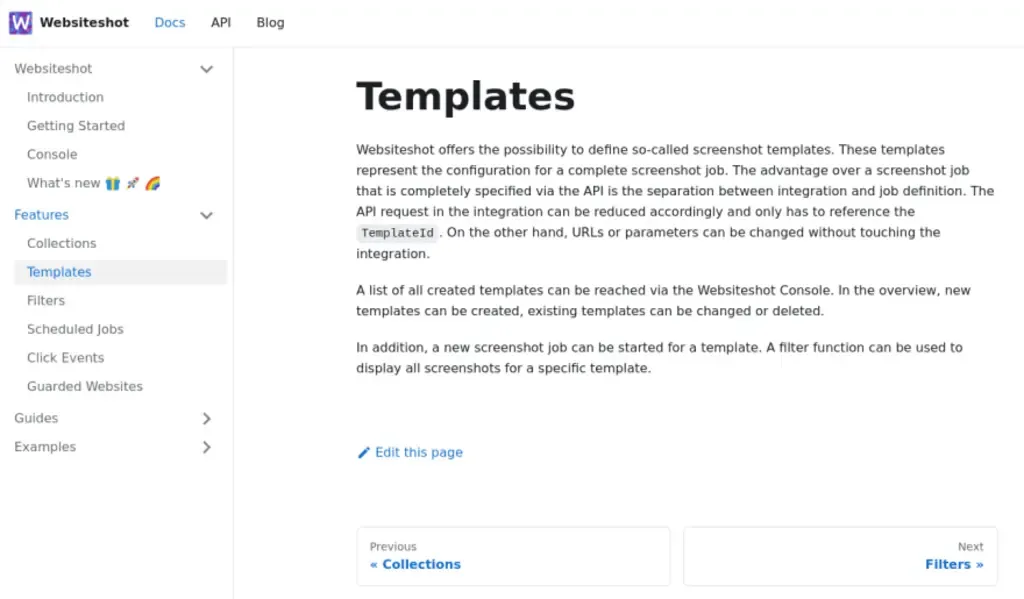Click the Next Filters pagination card
The height and width of the screenshot is (599, 1024).
coord(840,556)
